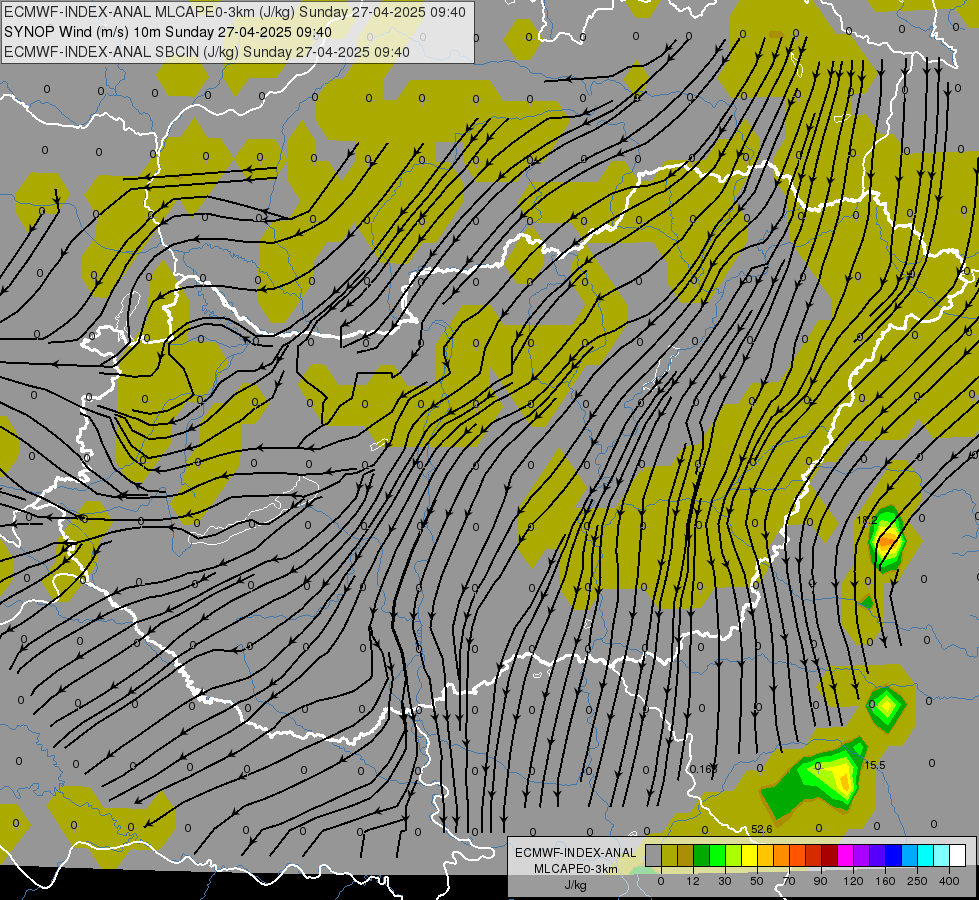Select the red-orange legend swatch after 70
This screenshot has width=979, height=900.
(798, 855)
